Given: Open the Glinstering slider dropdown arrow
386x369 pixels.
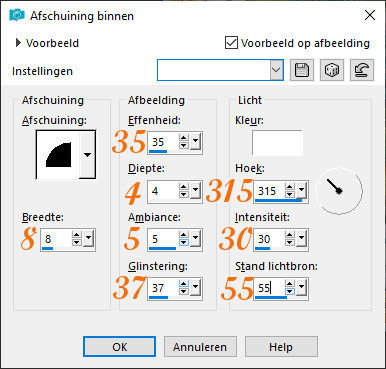Looking at the screenshot, I should point(196,288).
